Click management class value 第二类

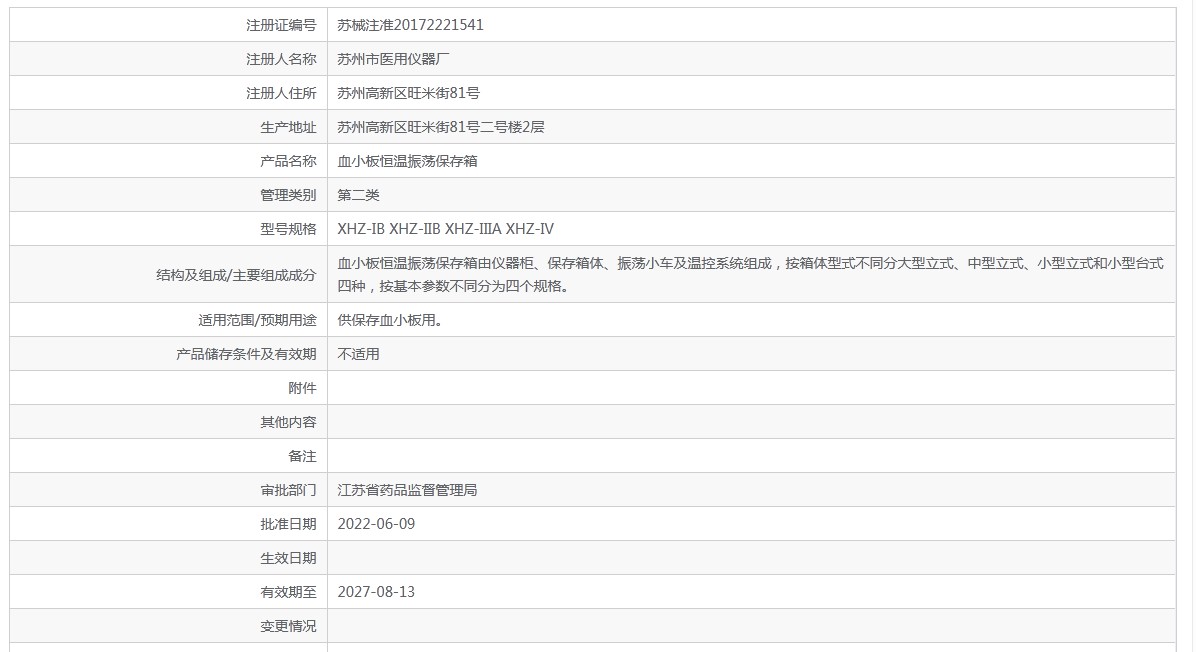point(358,195)
